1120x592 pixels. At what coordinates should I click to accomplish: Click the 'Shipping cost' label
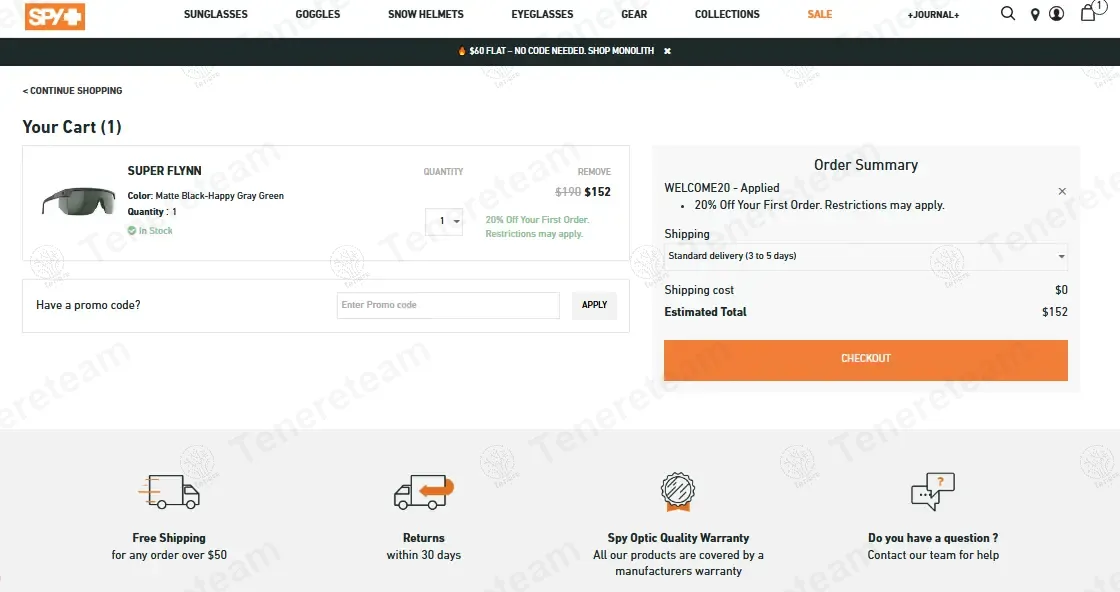699,290
